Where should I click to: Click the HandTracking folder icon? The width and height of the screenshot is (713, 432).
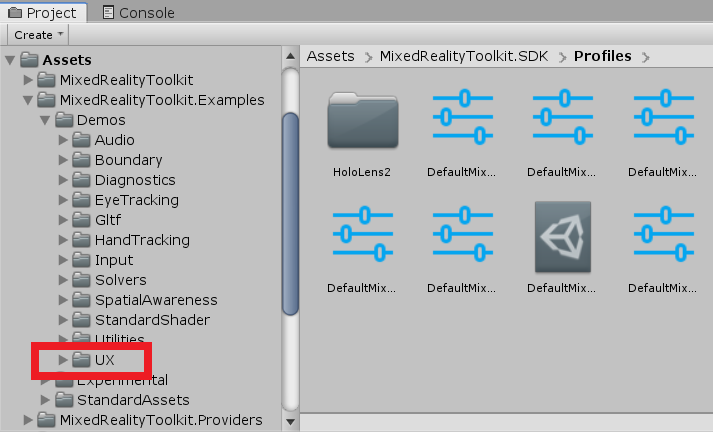[81, 240]
